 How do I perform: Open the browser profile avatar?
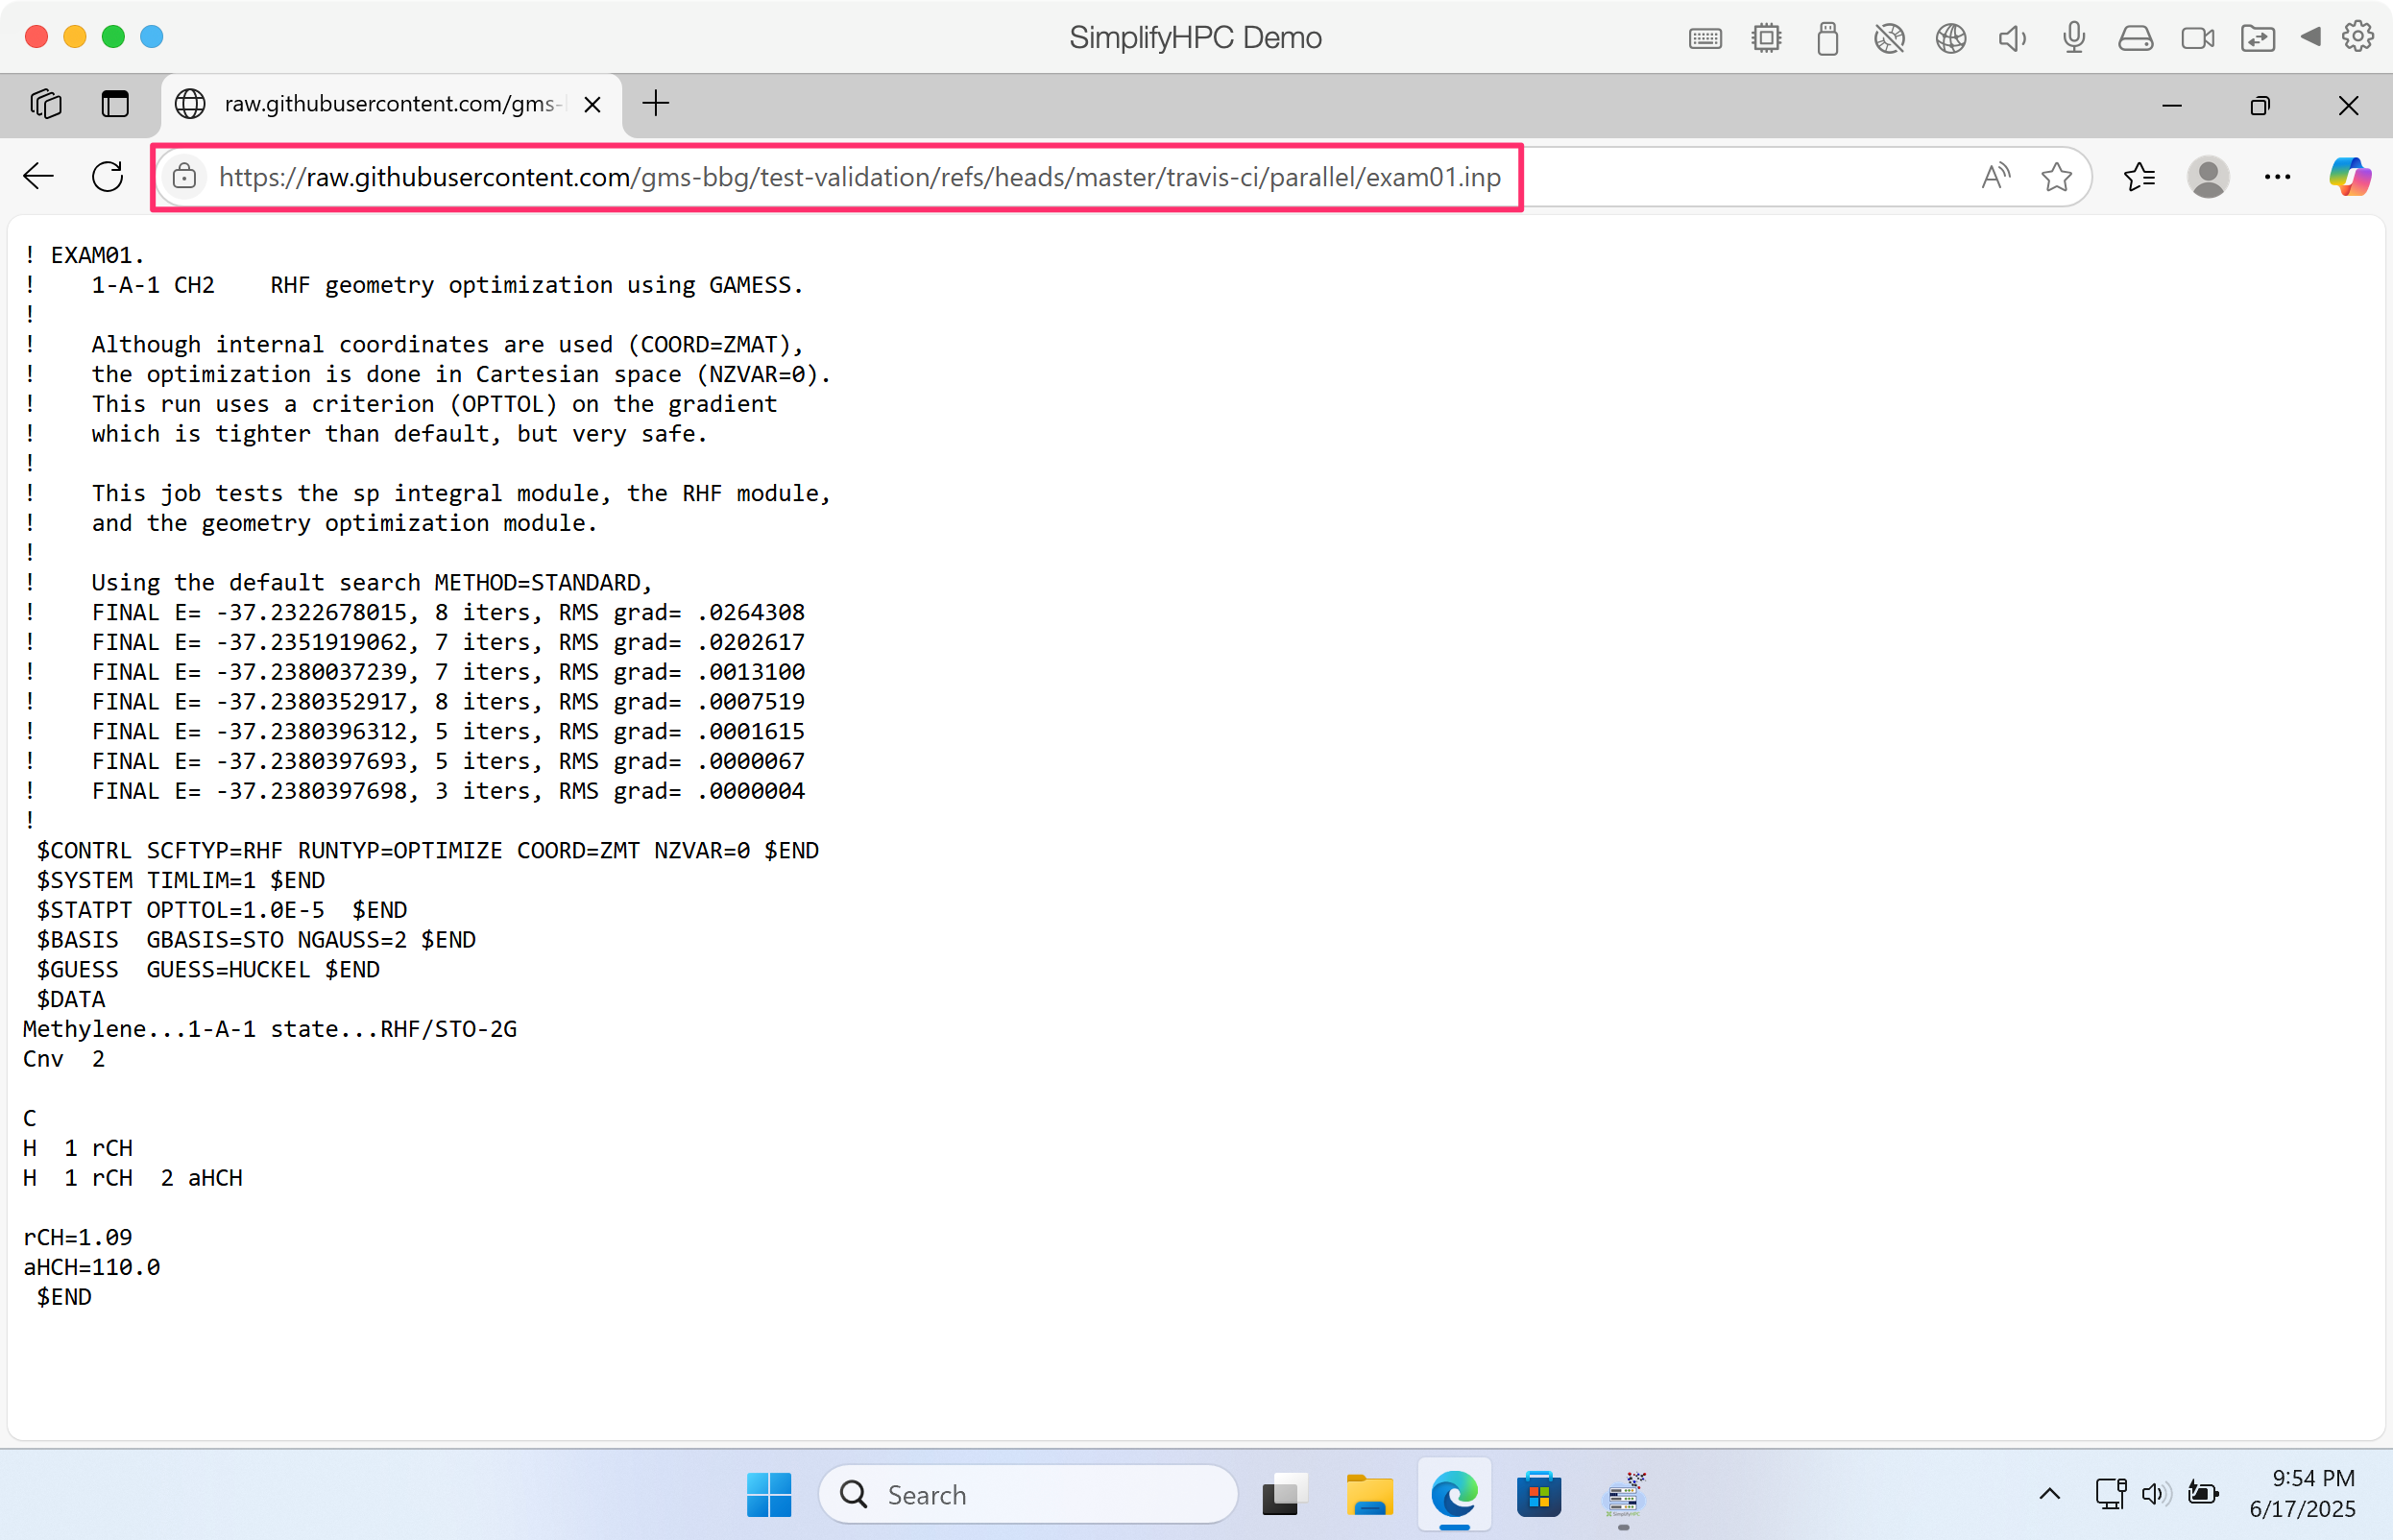2208,177
